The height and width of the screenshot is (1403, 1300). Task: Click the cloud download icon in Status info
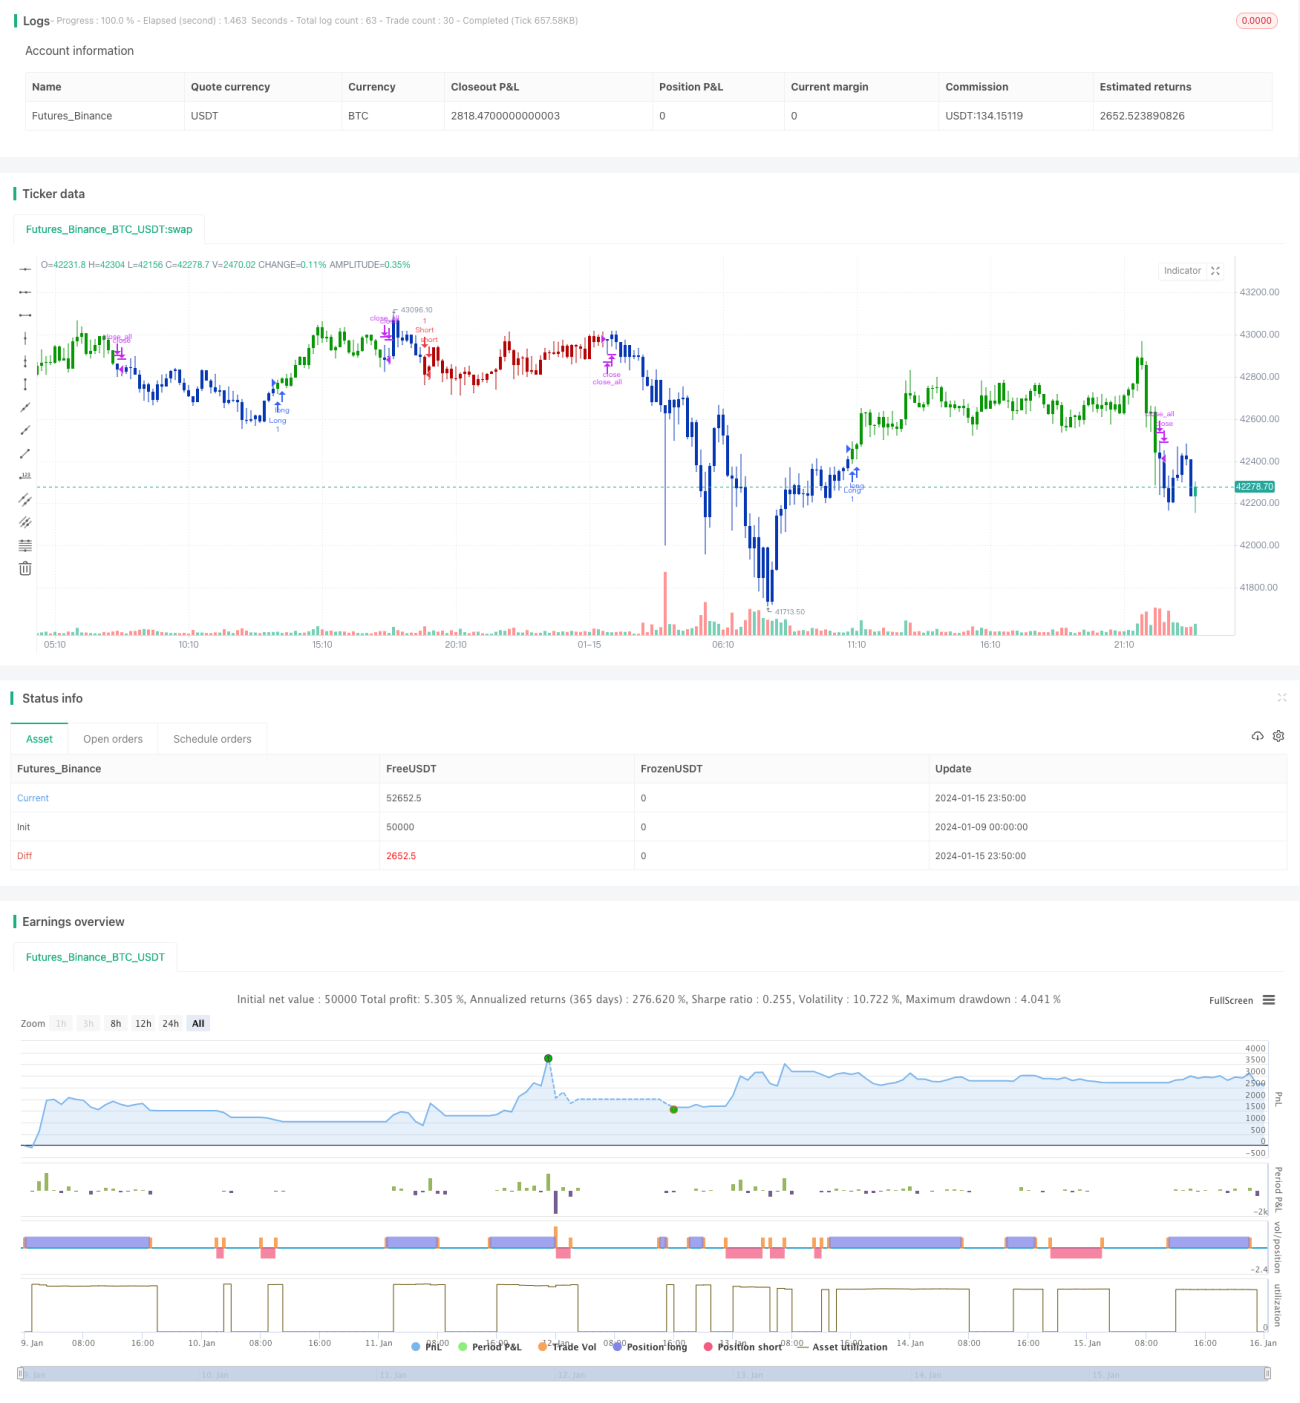pos(1257,736)
